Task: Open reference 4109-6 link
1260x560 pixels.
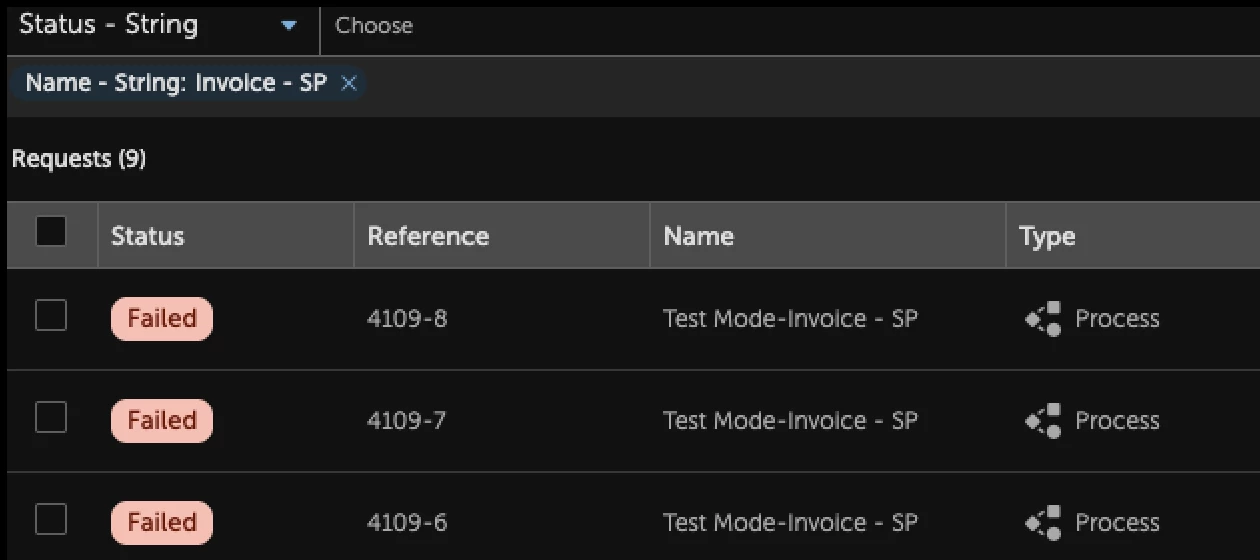Action: [x=407, y=523]
